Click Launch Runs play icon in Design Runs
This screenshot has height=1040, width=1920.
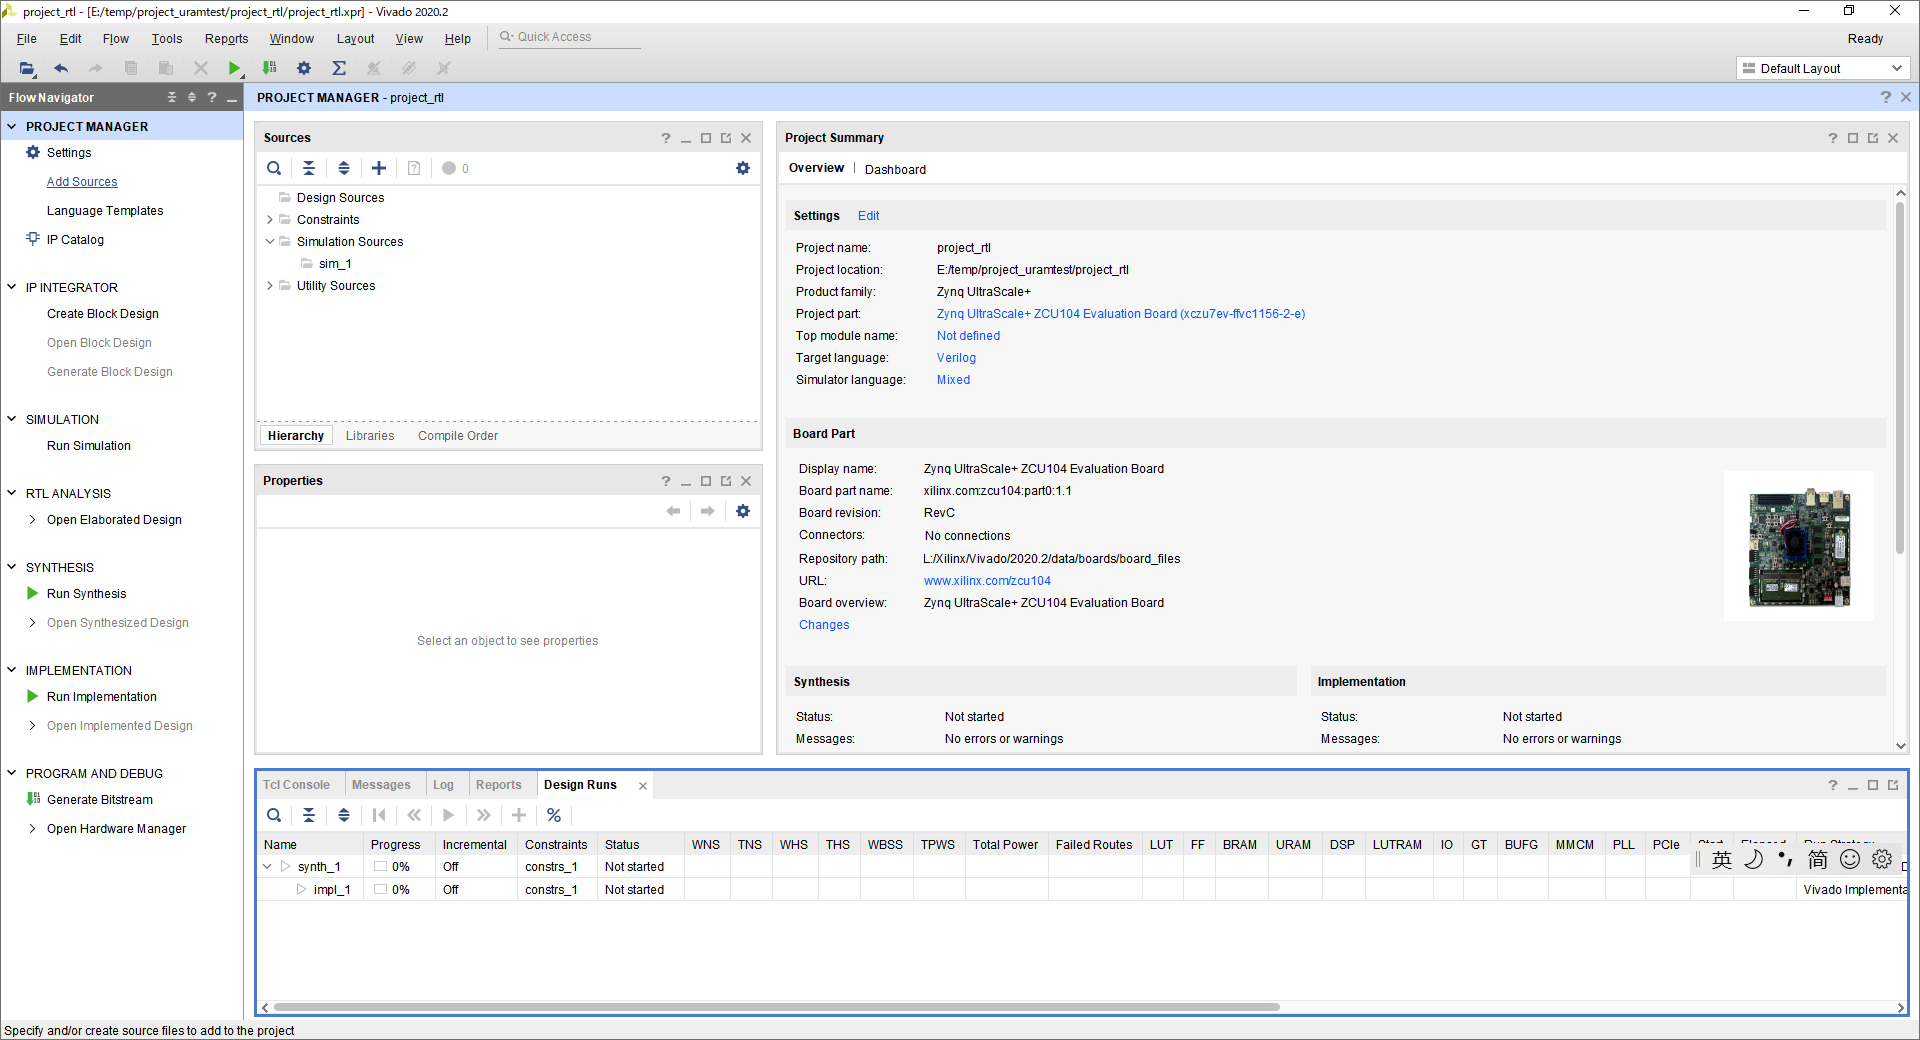(x=449, y=815)
